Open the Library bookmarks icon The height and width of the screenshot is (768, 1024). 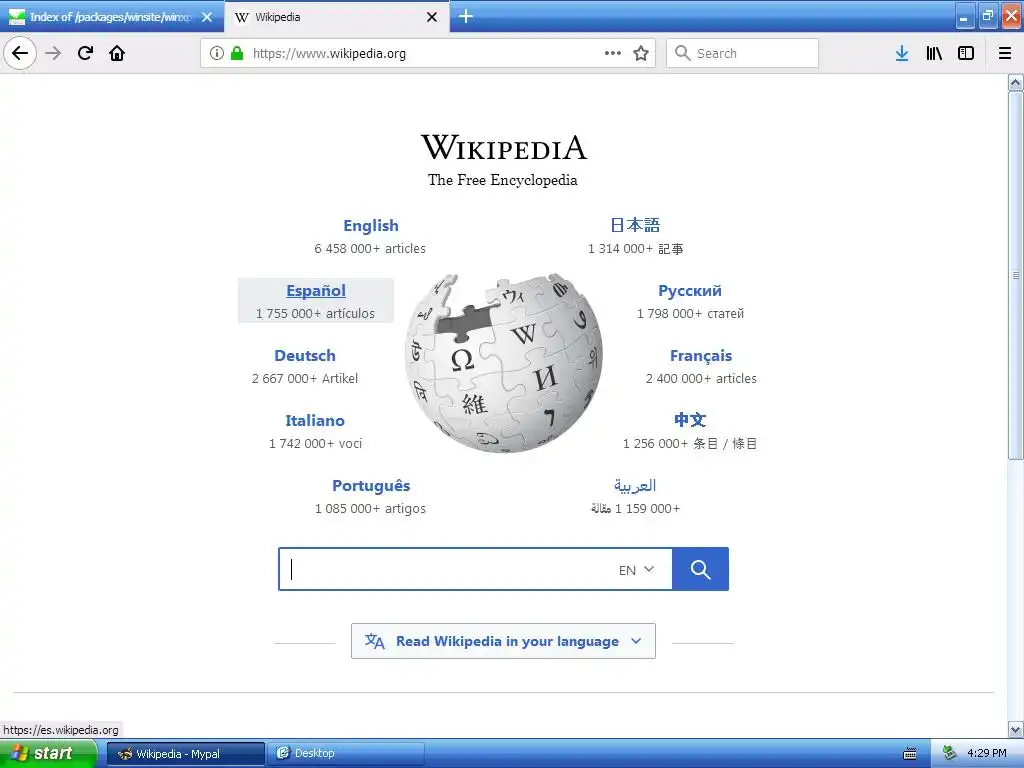click(x=934, y=53)
